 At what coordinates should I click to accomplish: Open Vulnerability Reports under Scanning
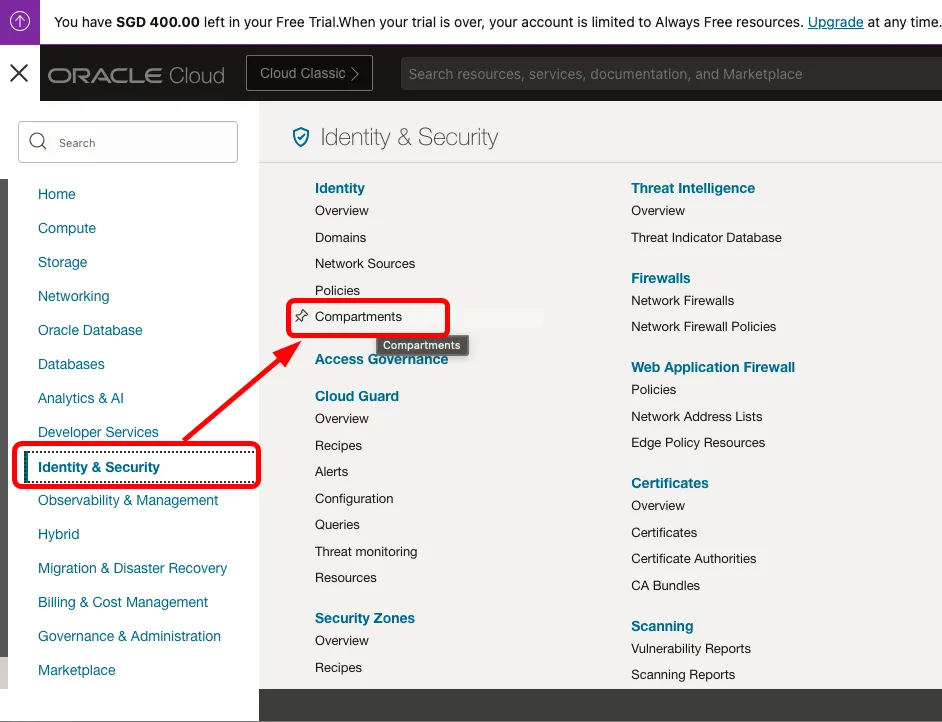coord(690,648)
